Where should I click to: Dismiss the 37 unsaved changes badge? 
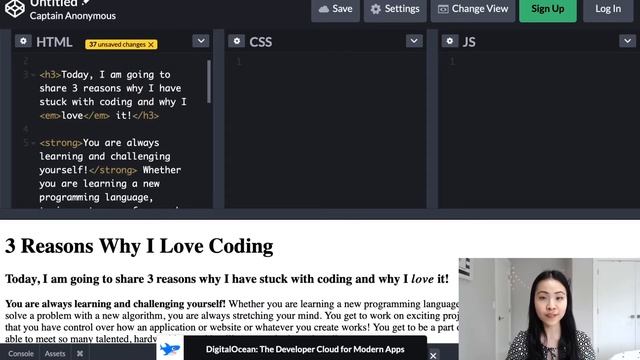point(151,44)
